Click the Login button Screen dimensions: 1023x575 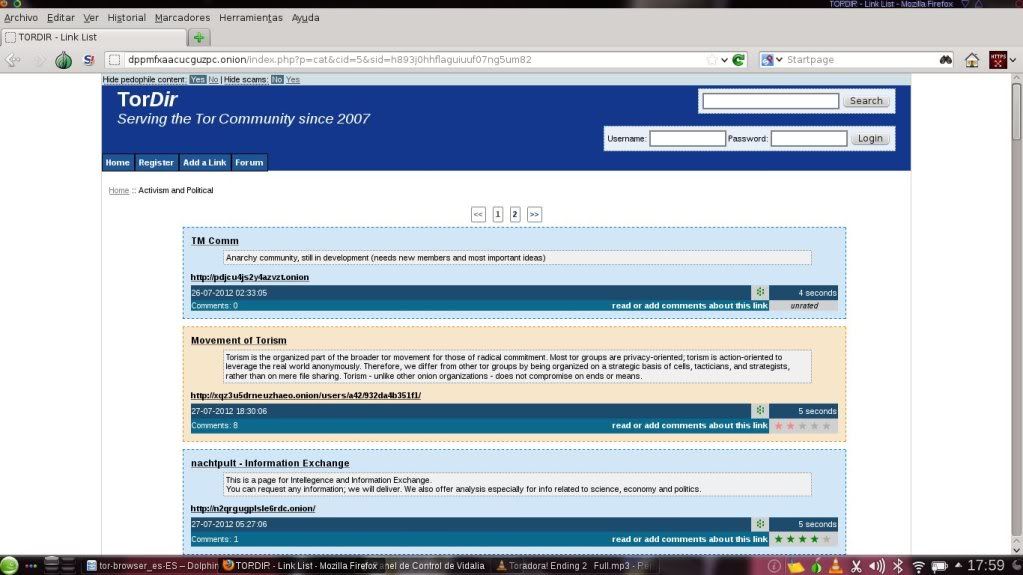870,138
